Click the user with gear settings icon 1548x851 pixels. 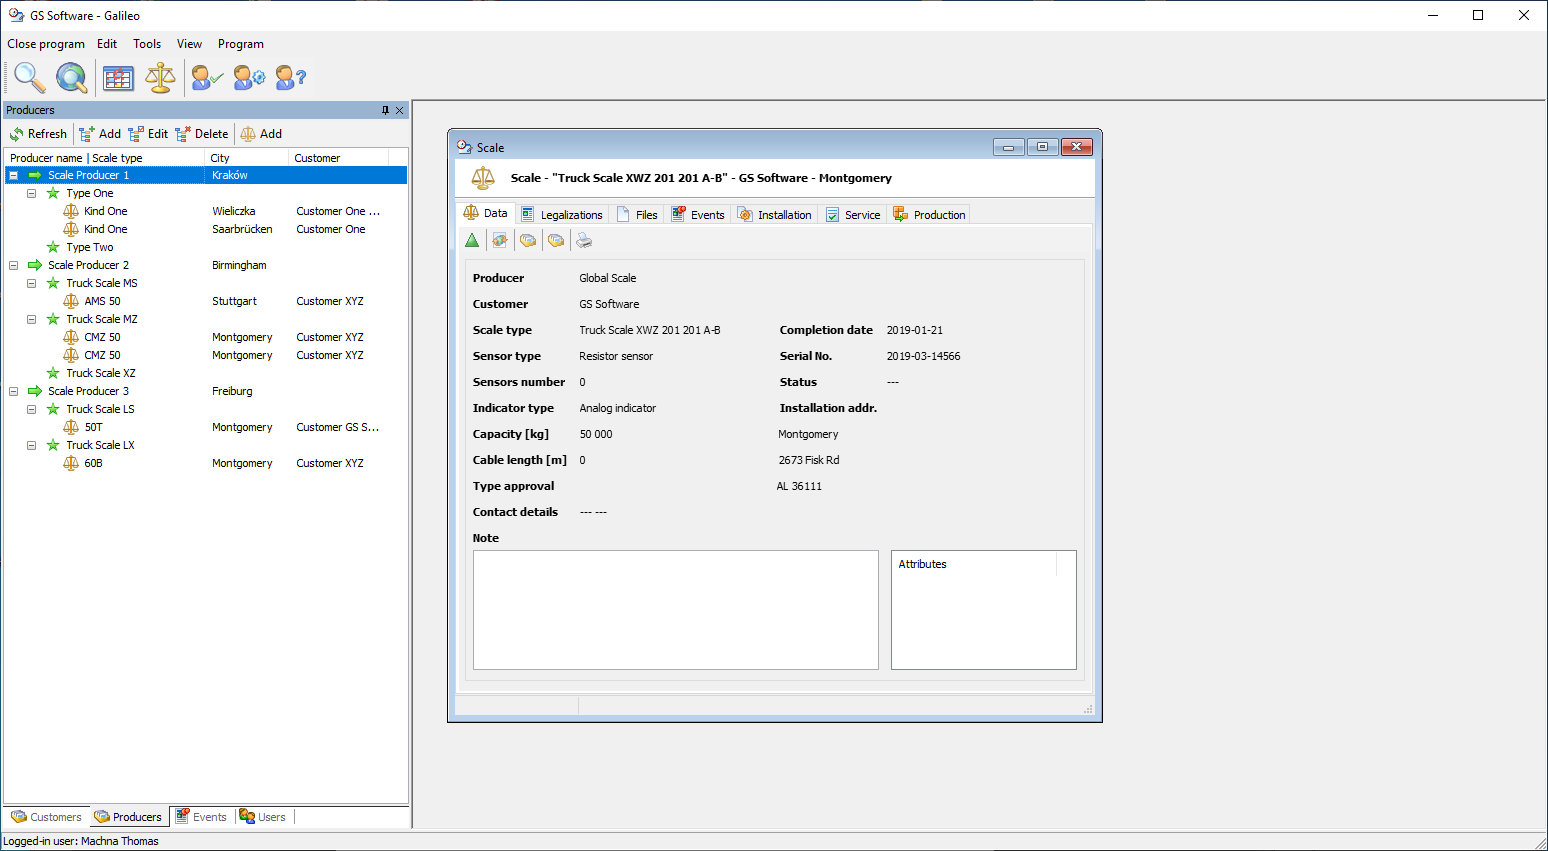coord(249,77)
